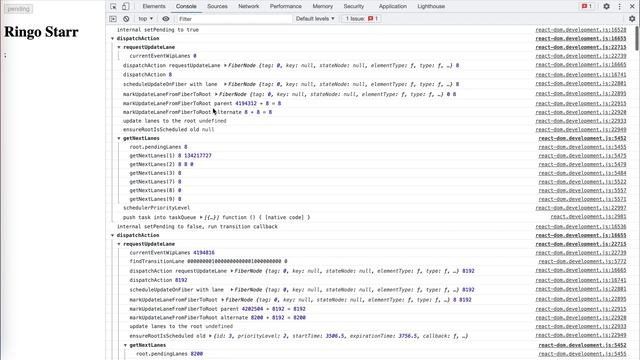Open the Security tab
Screen dimensions: 640x360
point(353,7)
